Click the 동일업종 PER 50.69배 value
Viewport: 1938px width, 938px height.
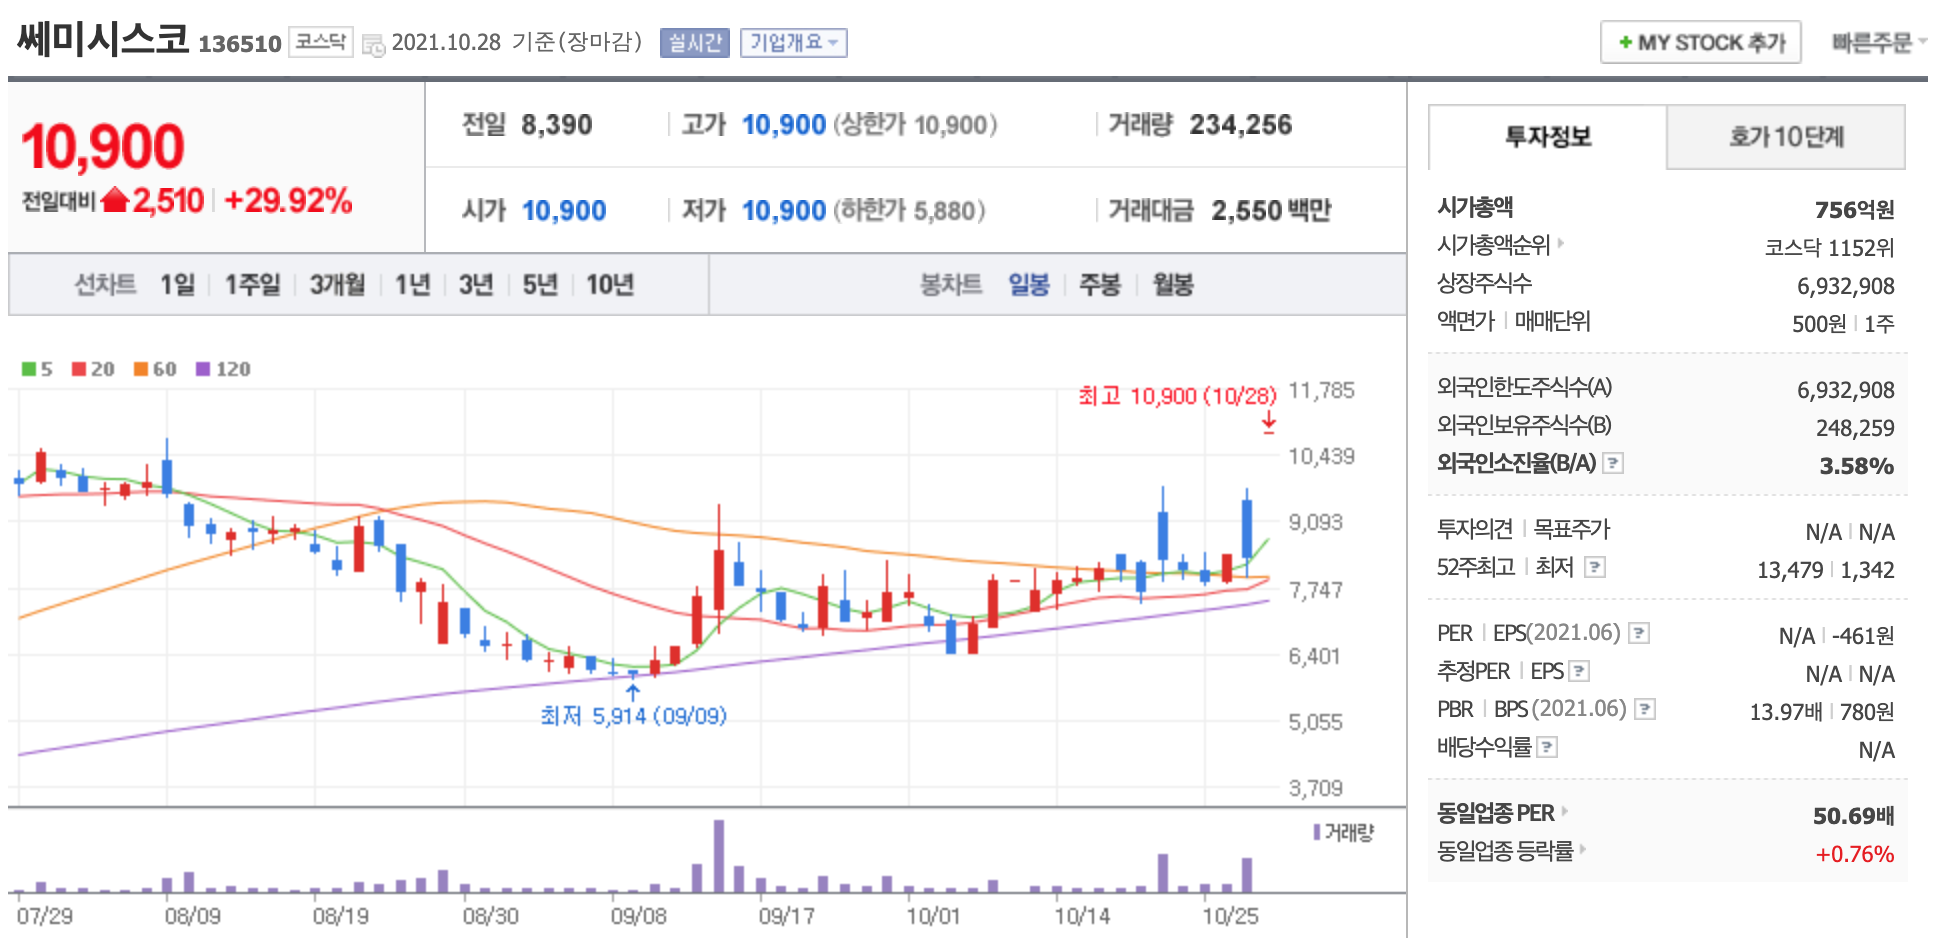[x=1854, y=816]
